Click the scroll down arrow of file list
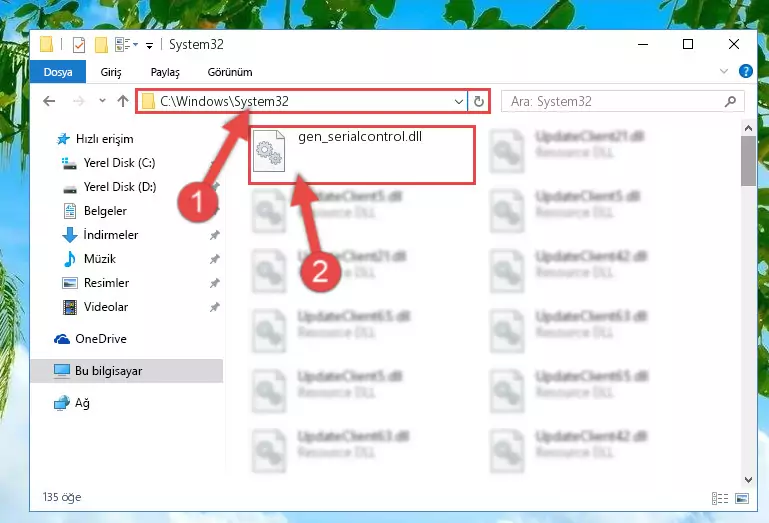 [748, 480]
